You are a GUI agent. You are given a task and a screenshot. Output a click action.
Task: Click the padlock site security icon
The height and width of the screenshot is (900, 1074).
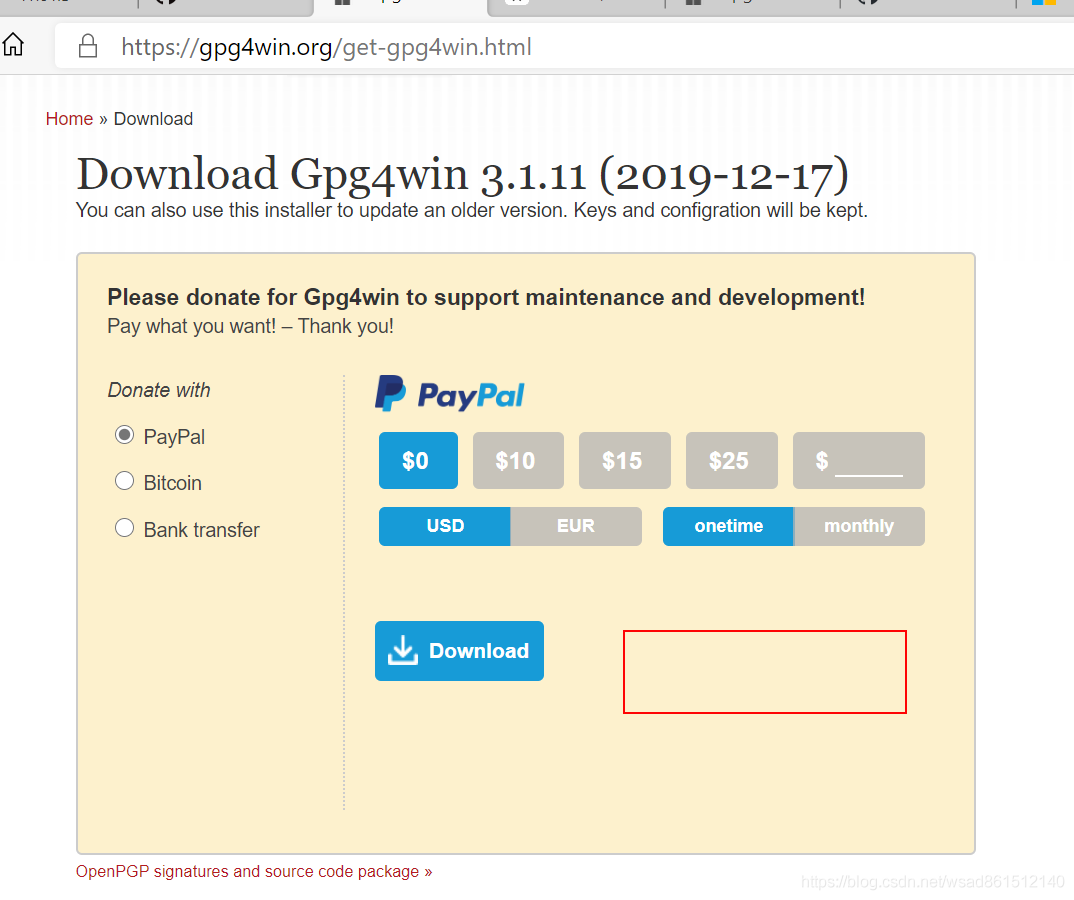click(x=88, y=47)
